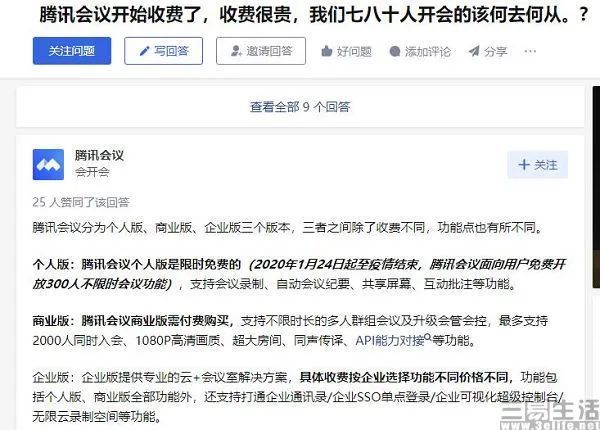
Task: Expand 查看全部 9 个回答
Action: coord(300,107)
